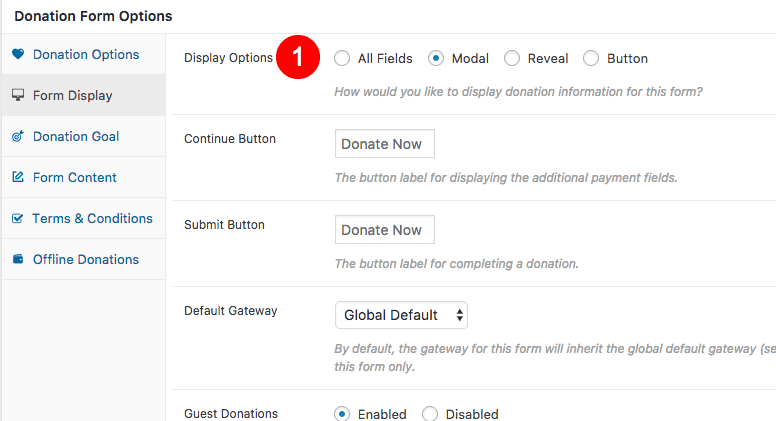This screenshot has height=421, width=776.
Task: Enable guest donations radio button
Action: tap(343, 414)
